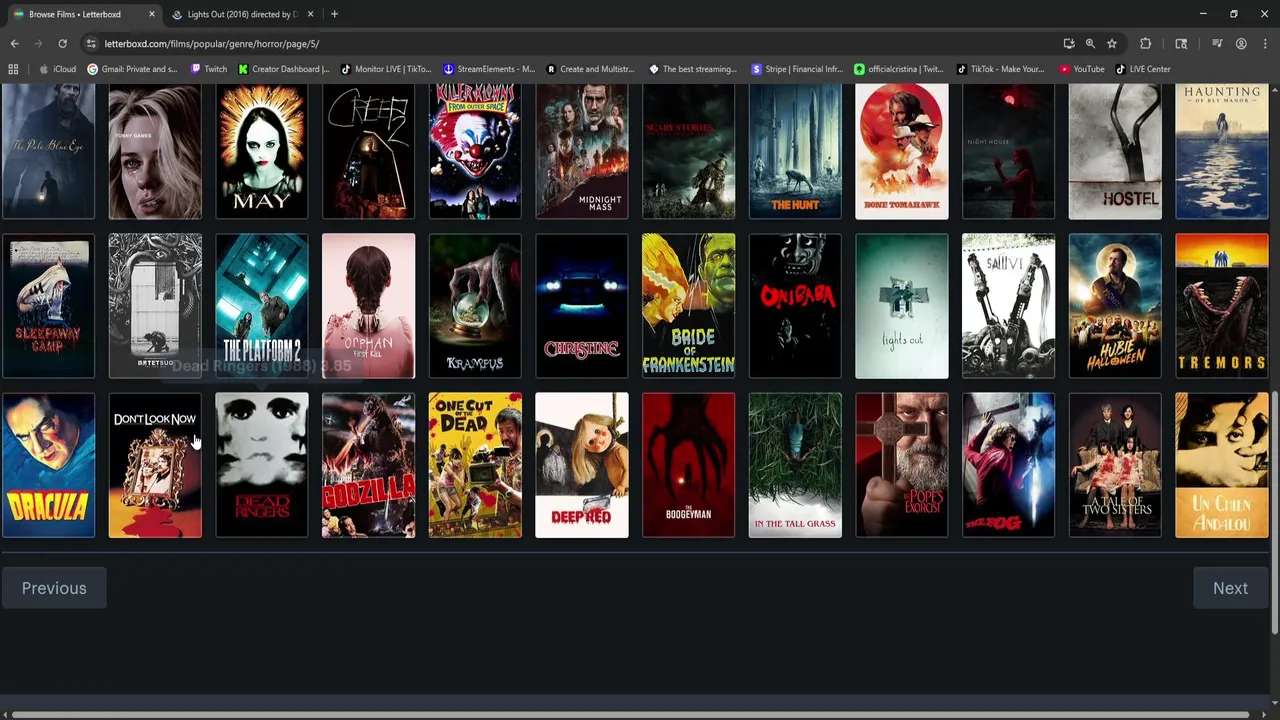Open the Christine poster
This screenshot has height=720, width=1280.
click(x=582, y=306)
